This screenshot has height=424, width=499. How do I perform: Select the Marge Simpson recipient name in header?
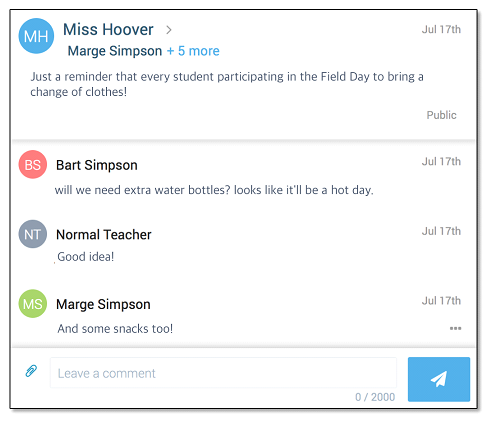tap(115, 51)
